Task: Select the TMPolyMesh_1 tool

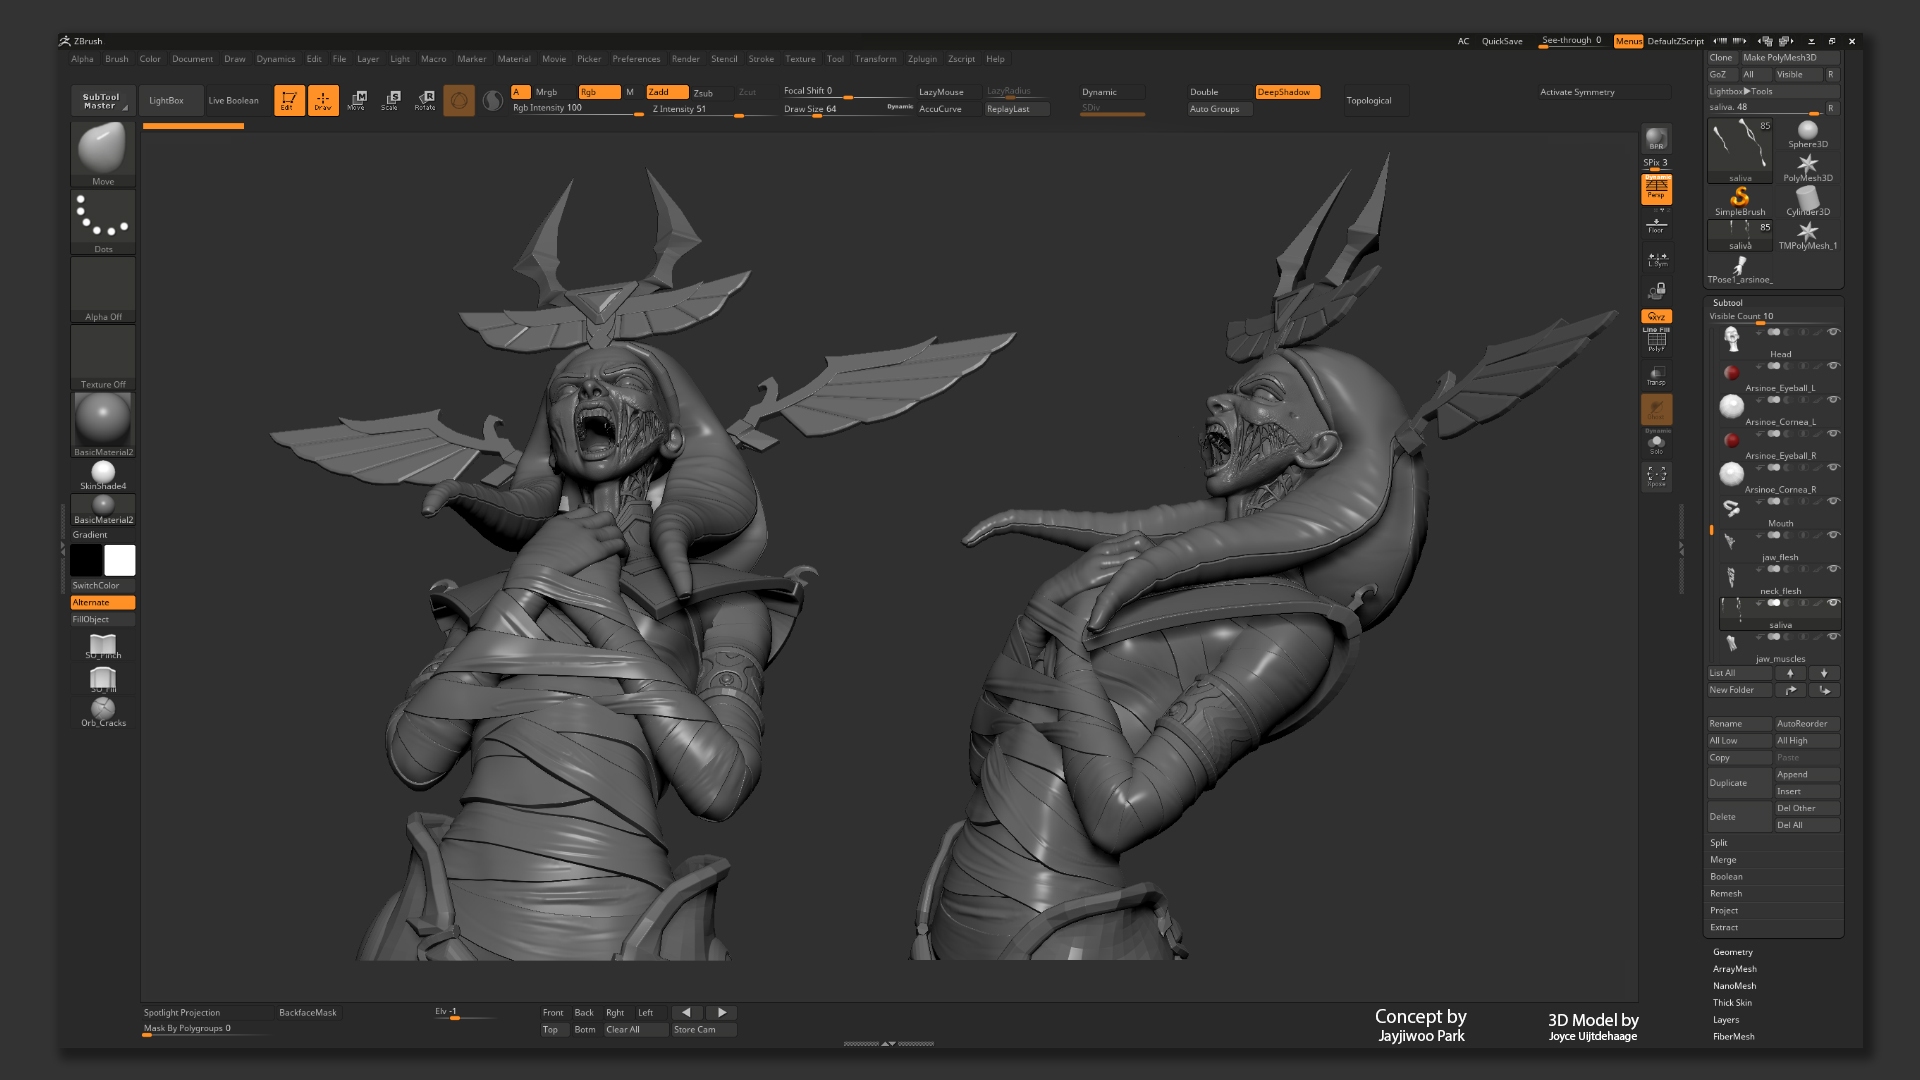Action: (1807, 235)
